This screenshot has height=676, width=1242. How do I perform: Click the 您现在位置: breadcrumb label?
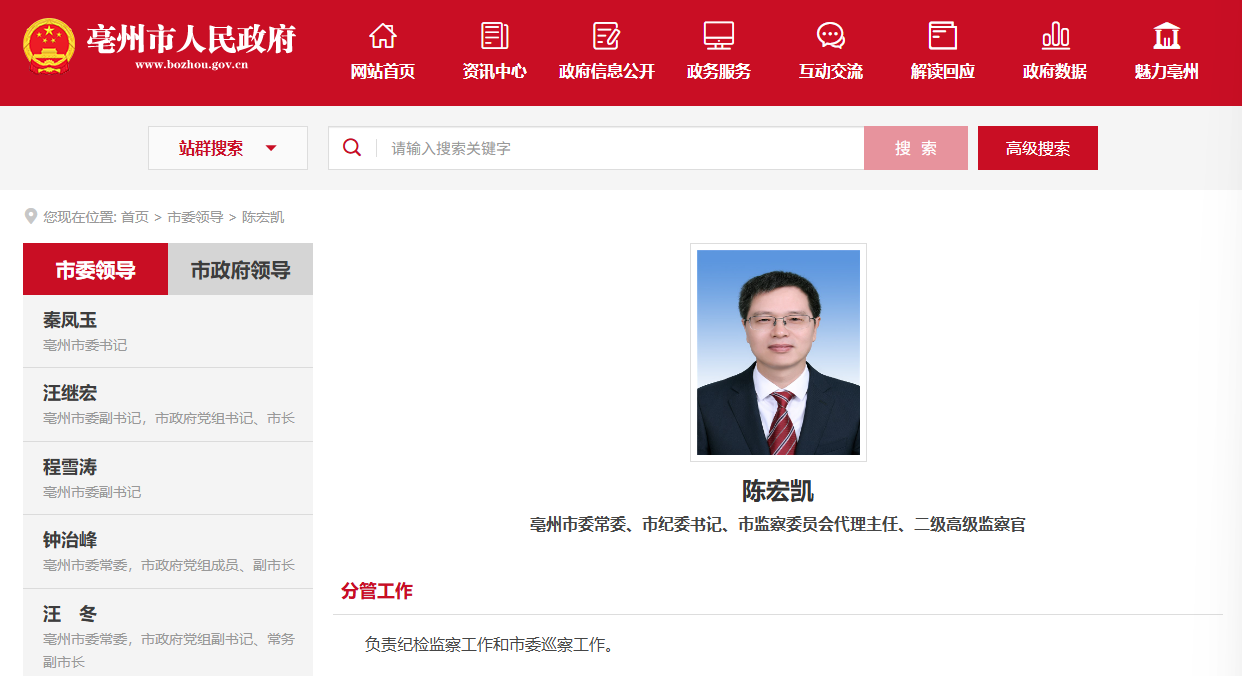(x=80, y=217)
